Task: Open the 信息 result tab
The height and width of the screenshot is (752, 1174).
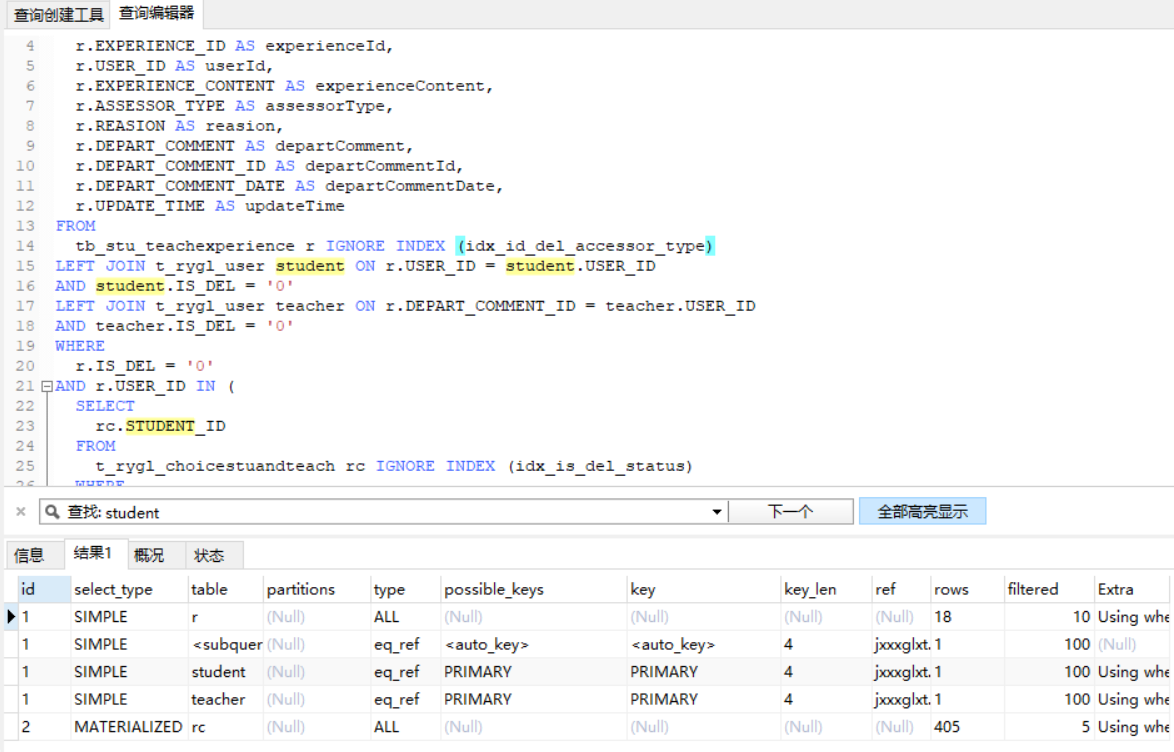Action: pyautogui.click(x=29, y=555)
